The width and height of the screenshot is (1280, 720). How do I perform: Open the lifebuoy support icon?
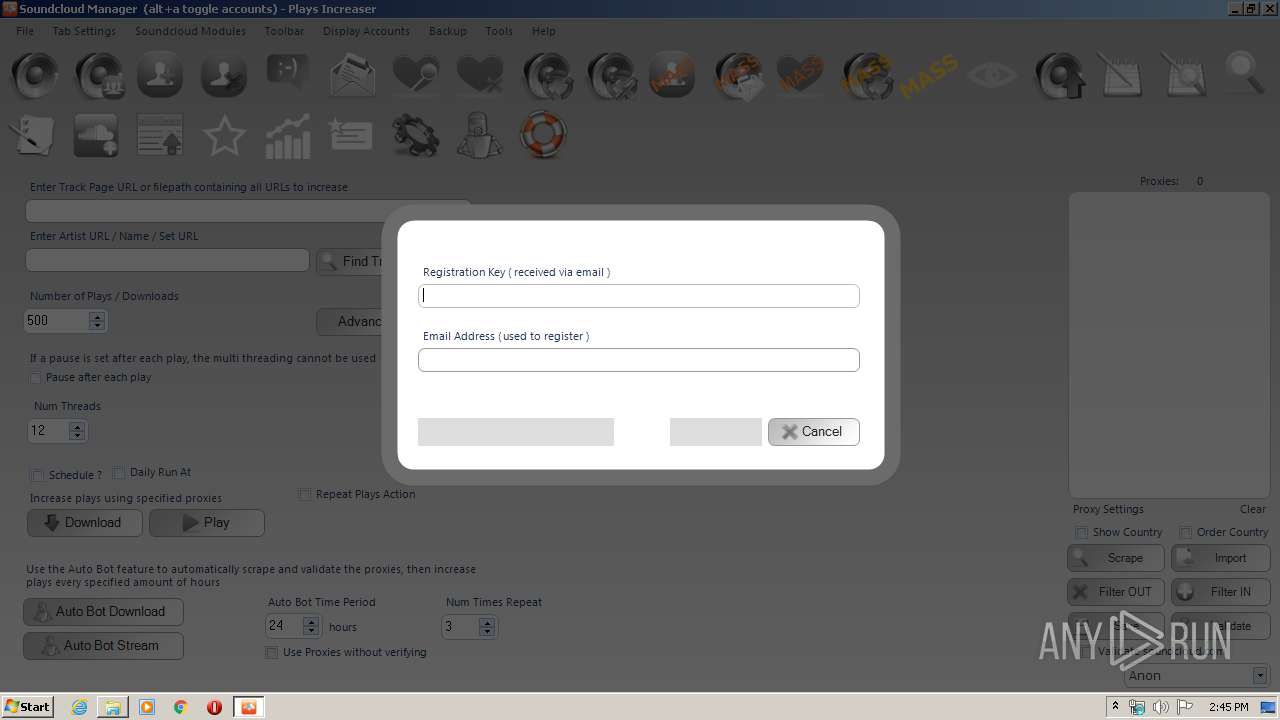[x=543, y=134]
